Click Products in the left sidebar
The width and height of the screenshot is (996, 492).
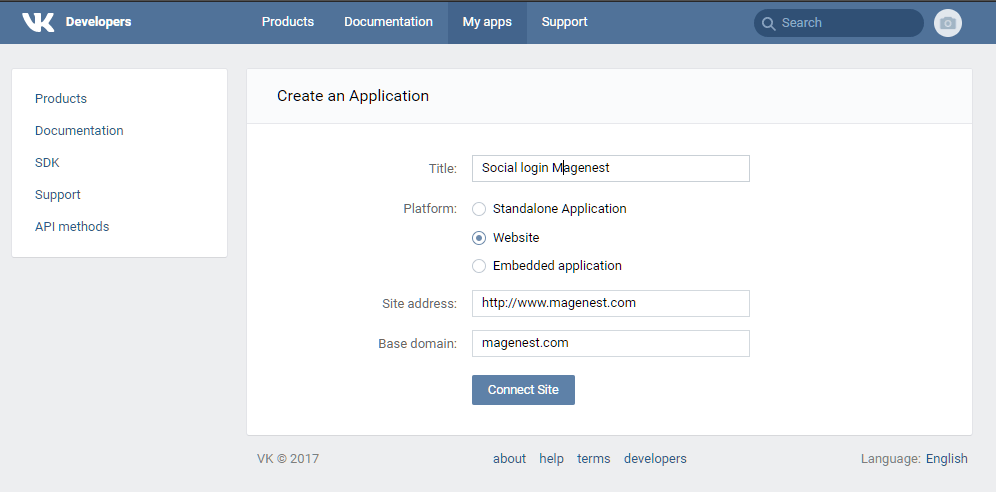(61, 98)
